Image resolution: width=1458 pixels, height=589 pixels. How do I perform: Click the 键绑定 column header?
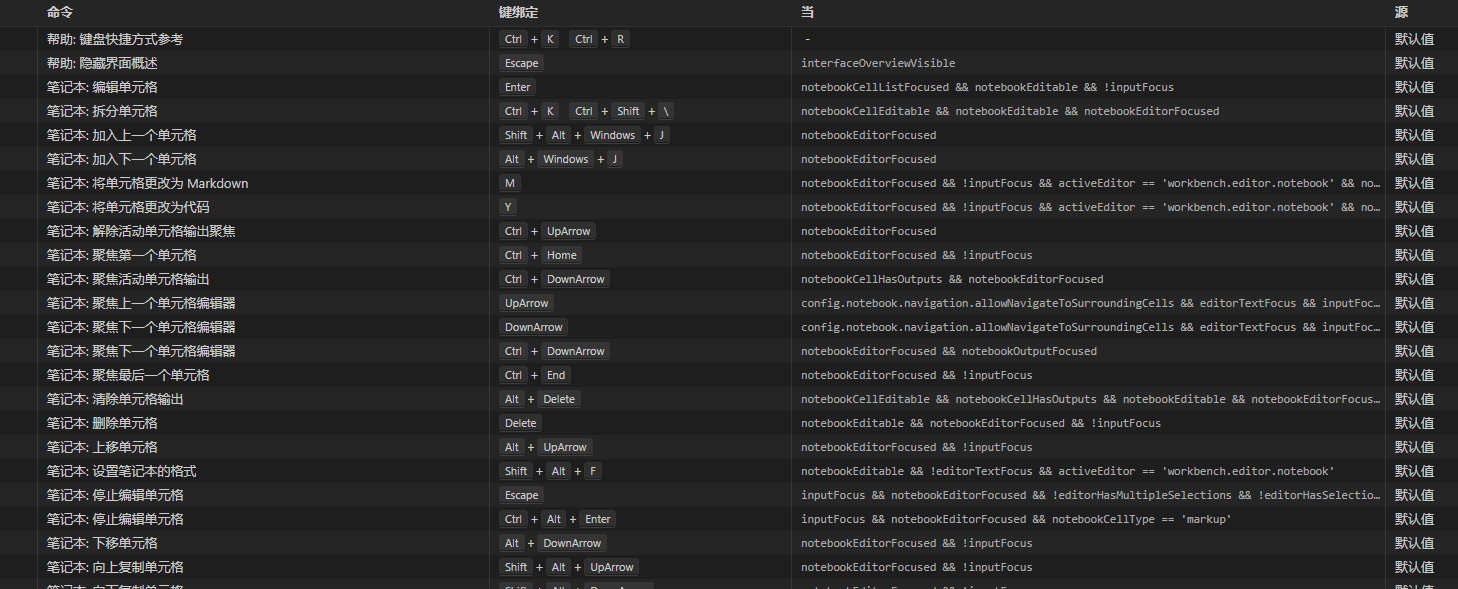(511, 12)
